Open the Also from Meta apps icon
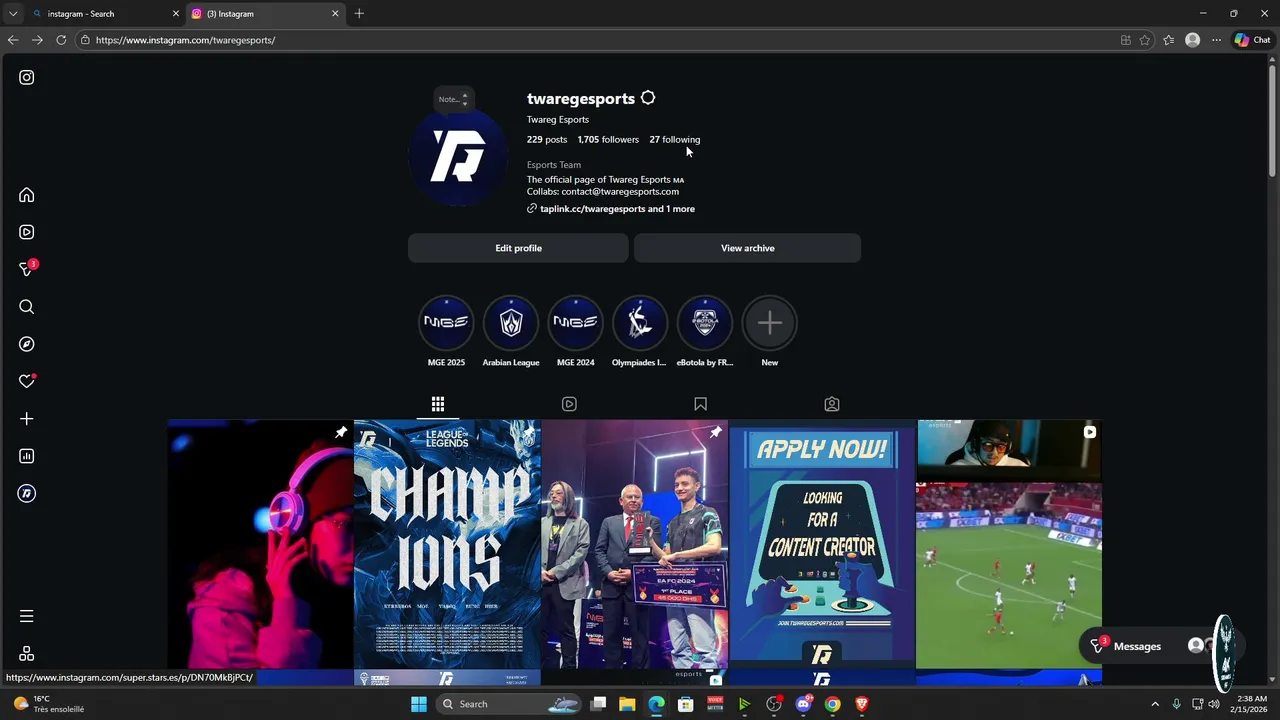1280x720 pixels. coord(27,653)
